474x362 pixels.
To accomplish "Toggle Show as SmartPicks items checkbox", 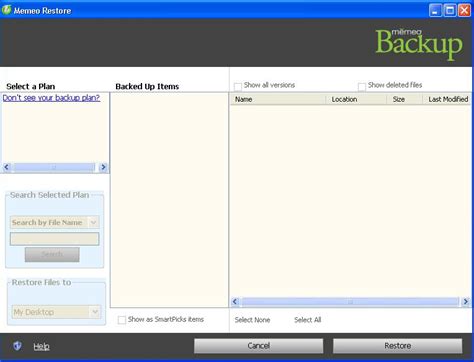I will pyautogui.click(x=122, y=320).
